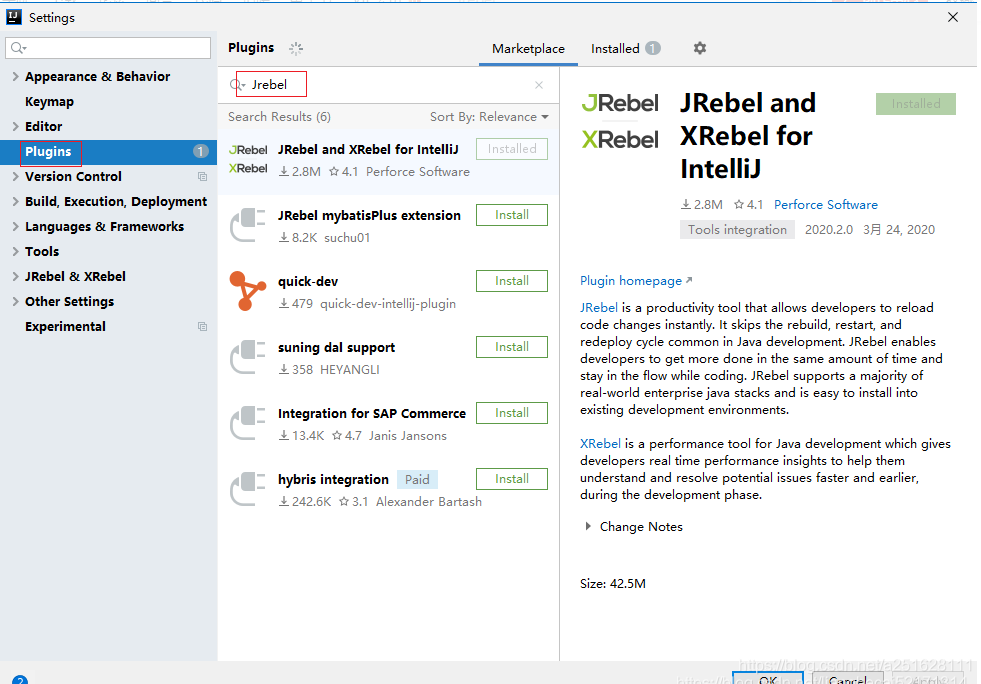This screenshot has height=684, width=981.
Task: Expand Appearance & Behavior section
Action: click(15, 76)
